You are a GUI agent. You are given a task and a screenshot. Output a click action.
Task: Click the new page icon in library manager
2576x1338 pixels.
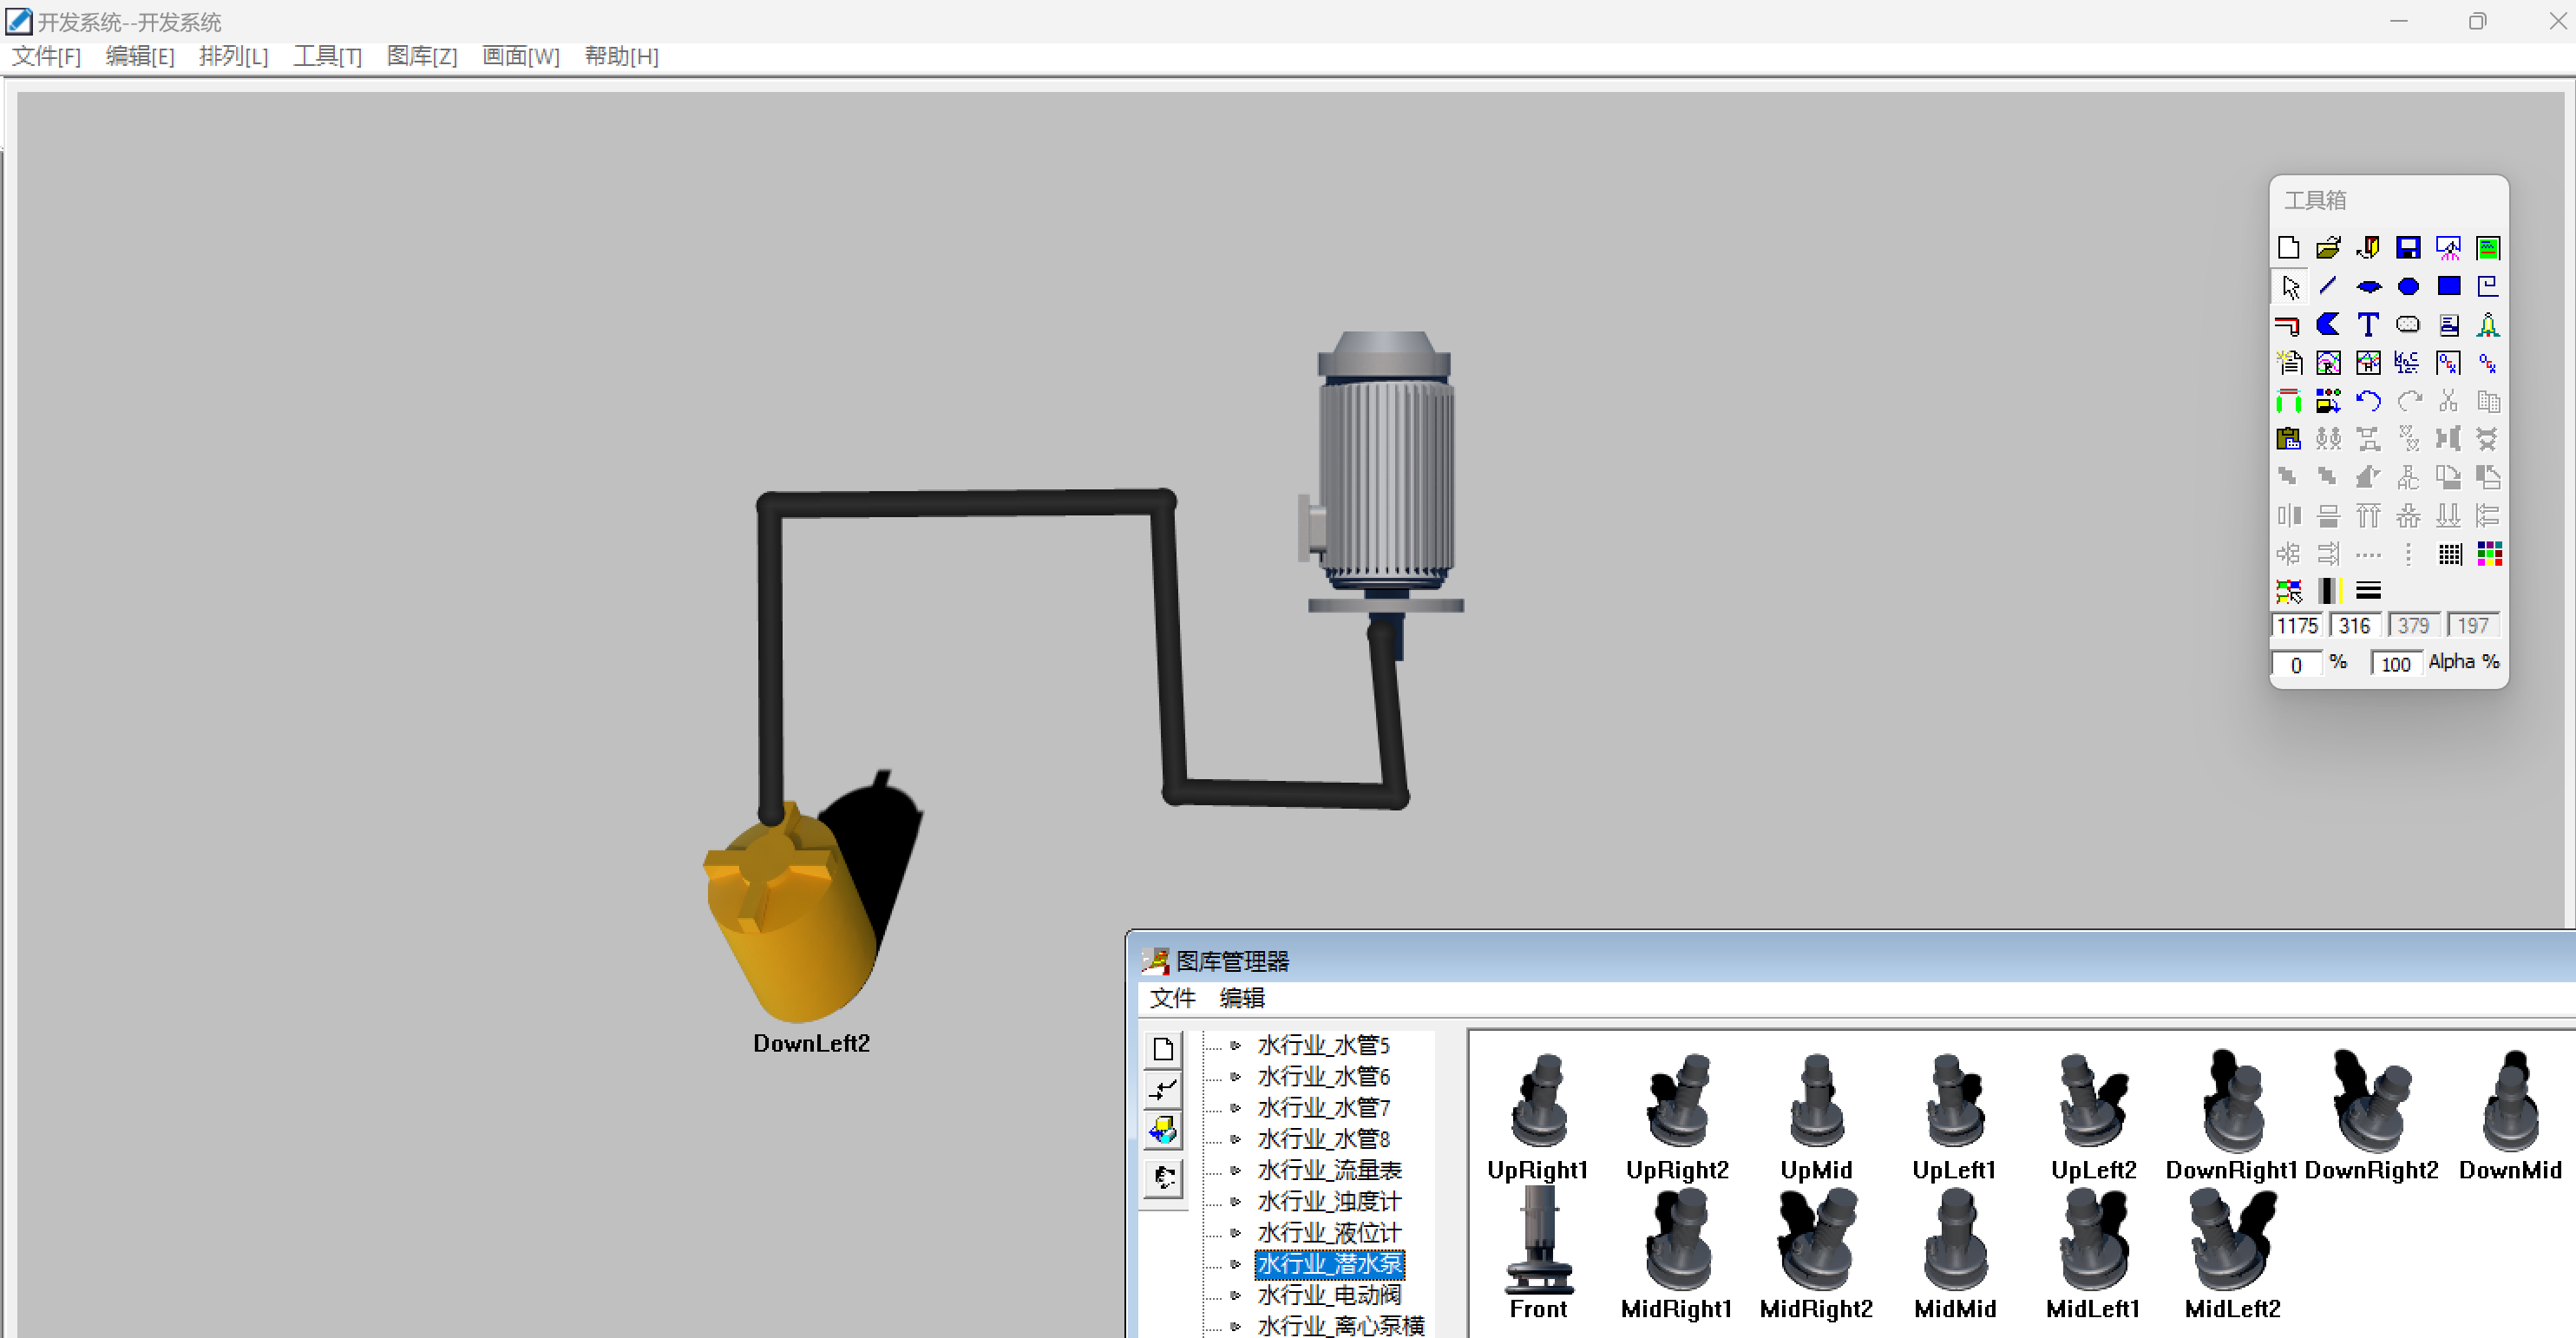point(1163,1050)
